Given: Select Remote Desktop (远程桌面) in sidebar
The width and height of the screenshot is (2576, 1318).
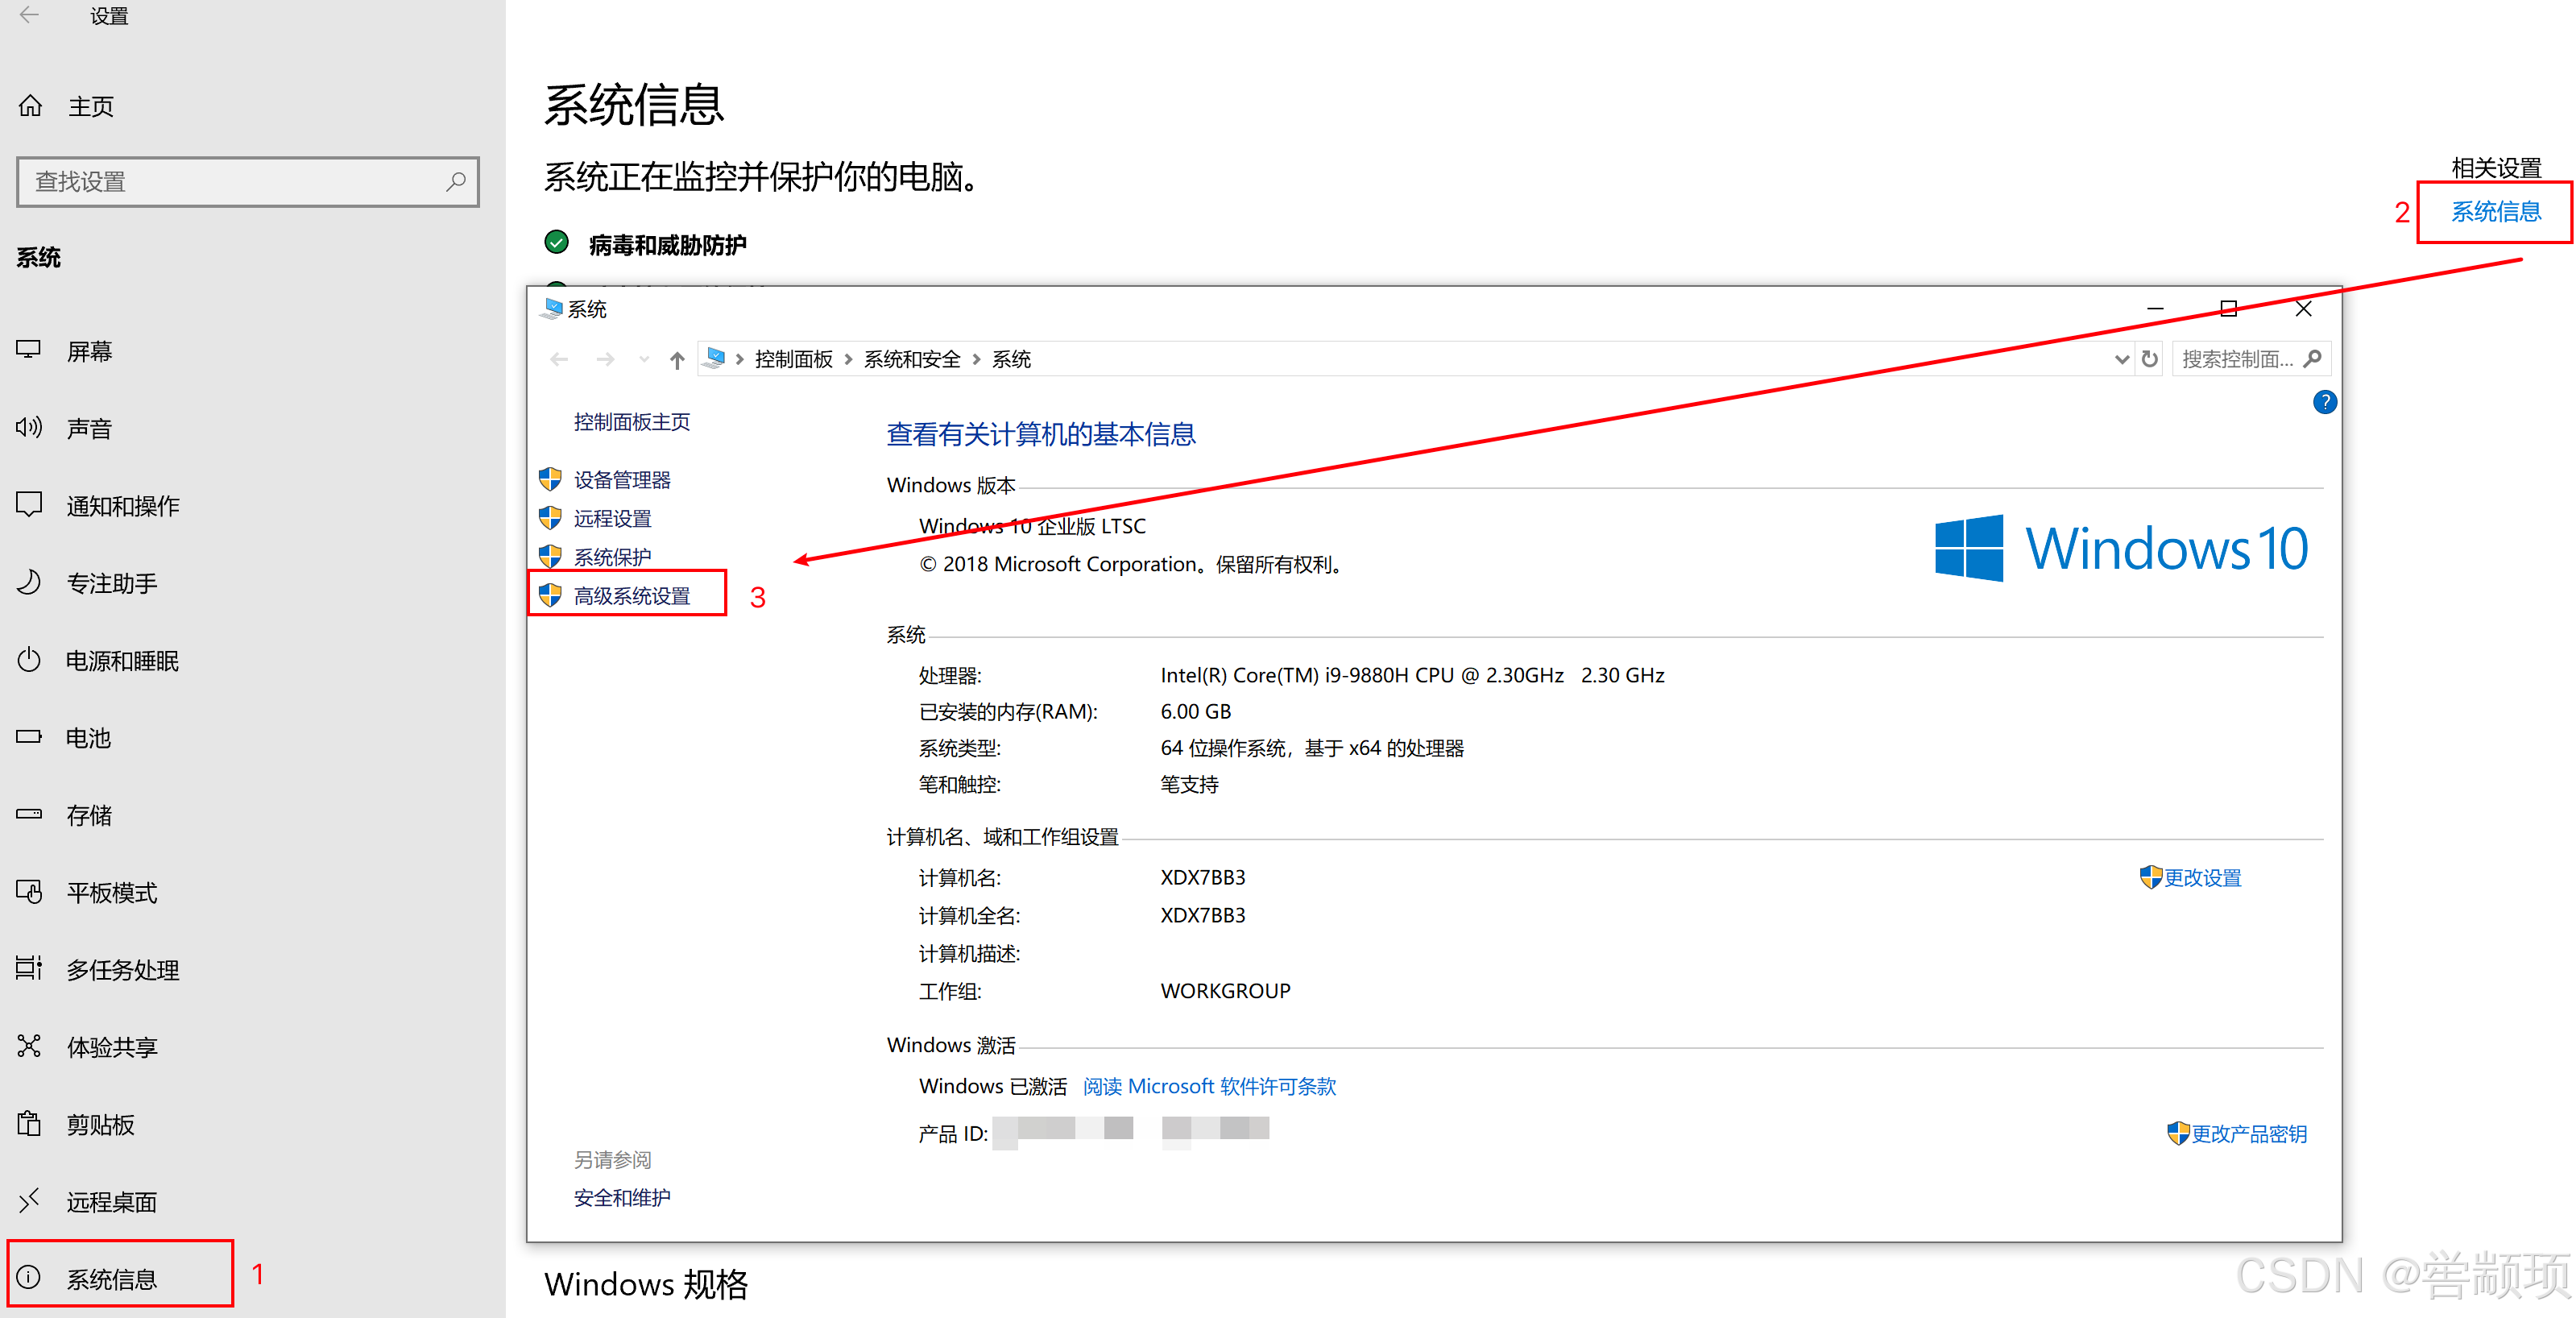Looking at the screenshot, I should click(111, 1201).
